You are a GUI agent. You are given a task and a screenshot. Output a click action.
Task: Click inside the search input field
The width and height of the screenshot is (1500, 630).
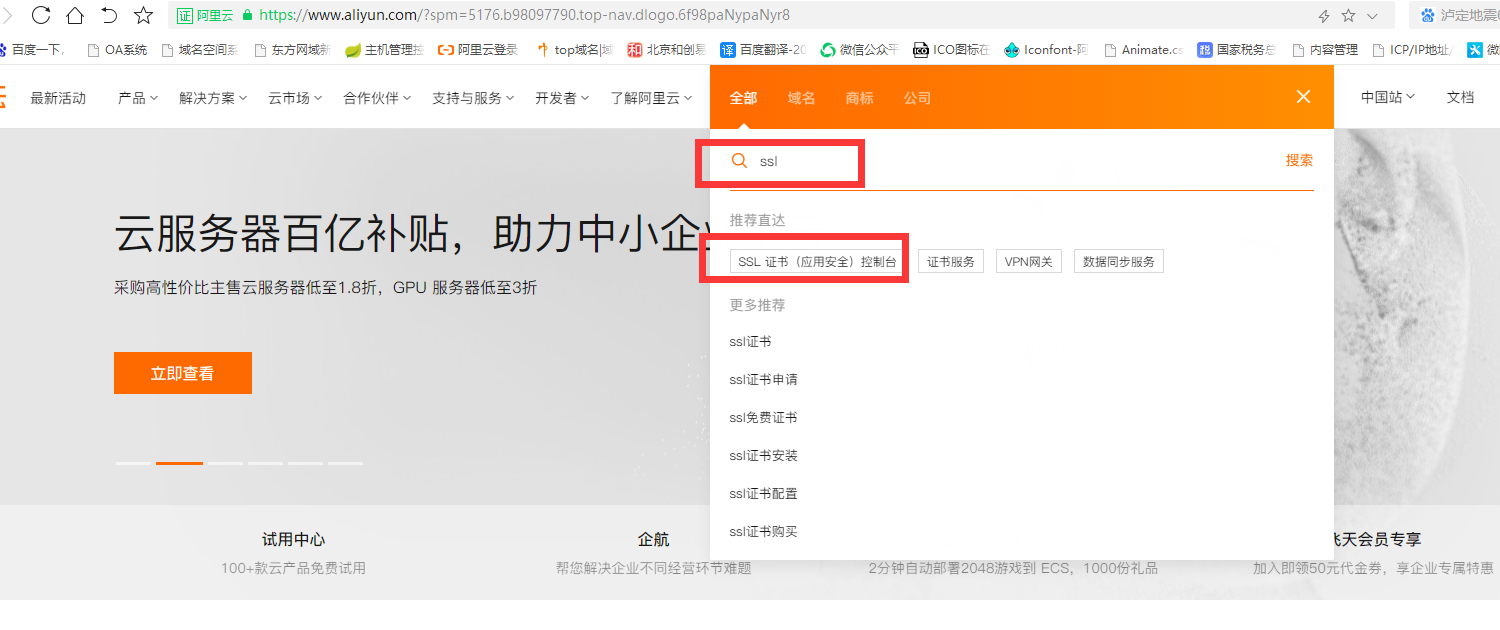800,160
